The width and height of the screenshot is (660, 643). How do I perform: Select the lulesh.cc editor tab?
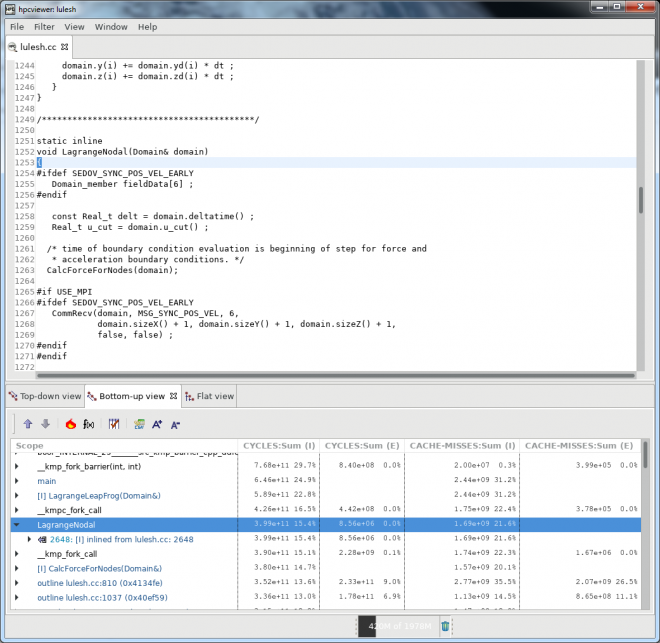[x=38, y=47]
